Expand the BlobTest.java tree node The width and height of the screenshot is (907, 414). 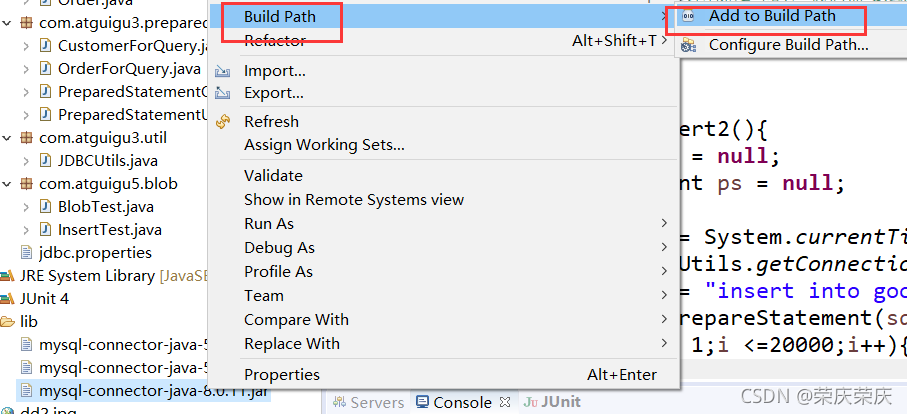[26, 207]
